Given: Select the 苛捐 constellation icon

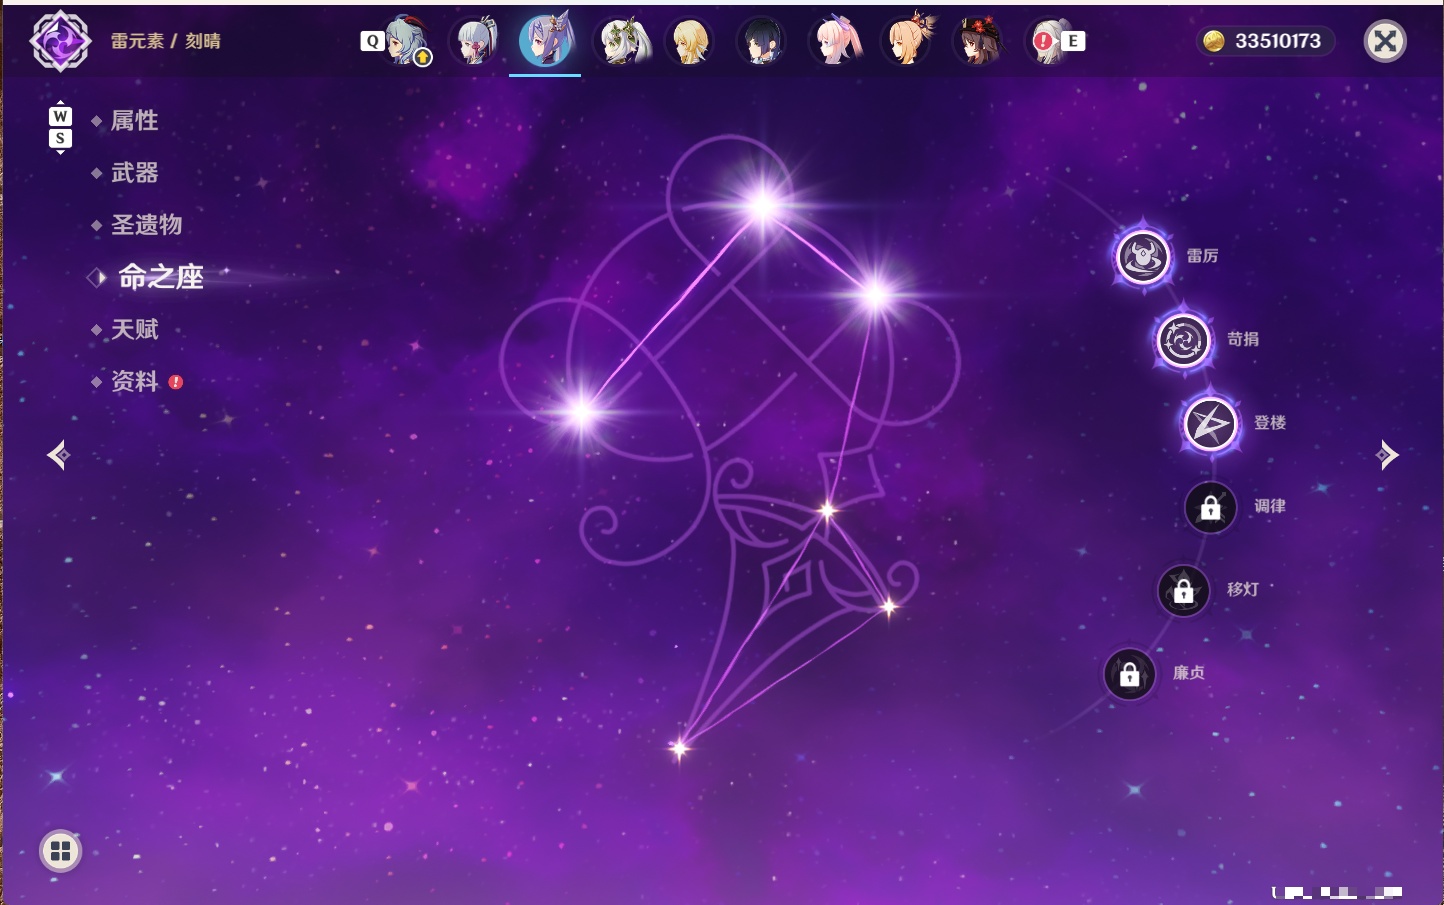Looking at the screenshot, I should (x=1183, y=340).
